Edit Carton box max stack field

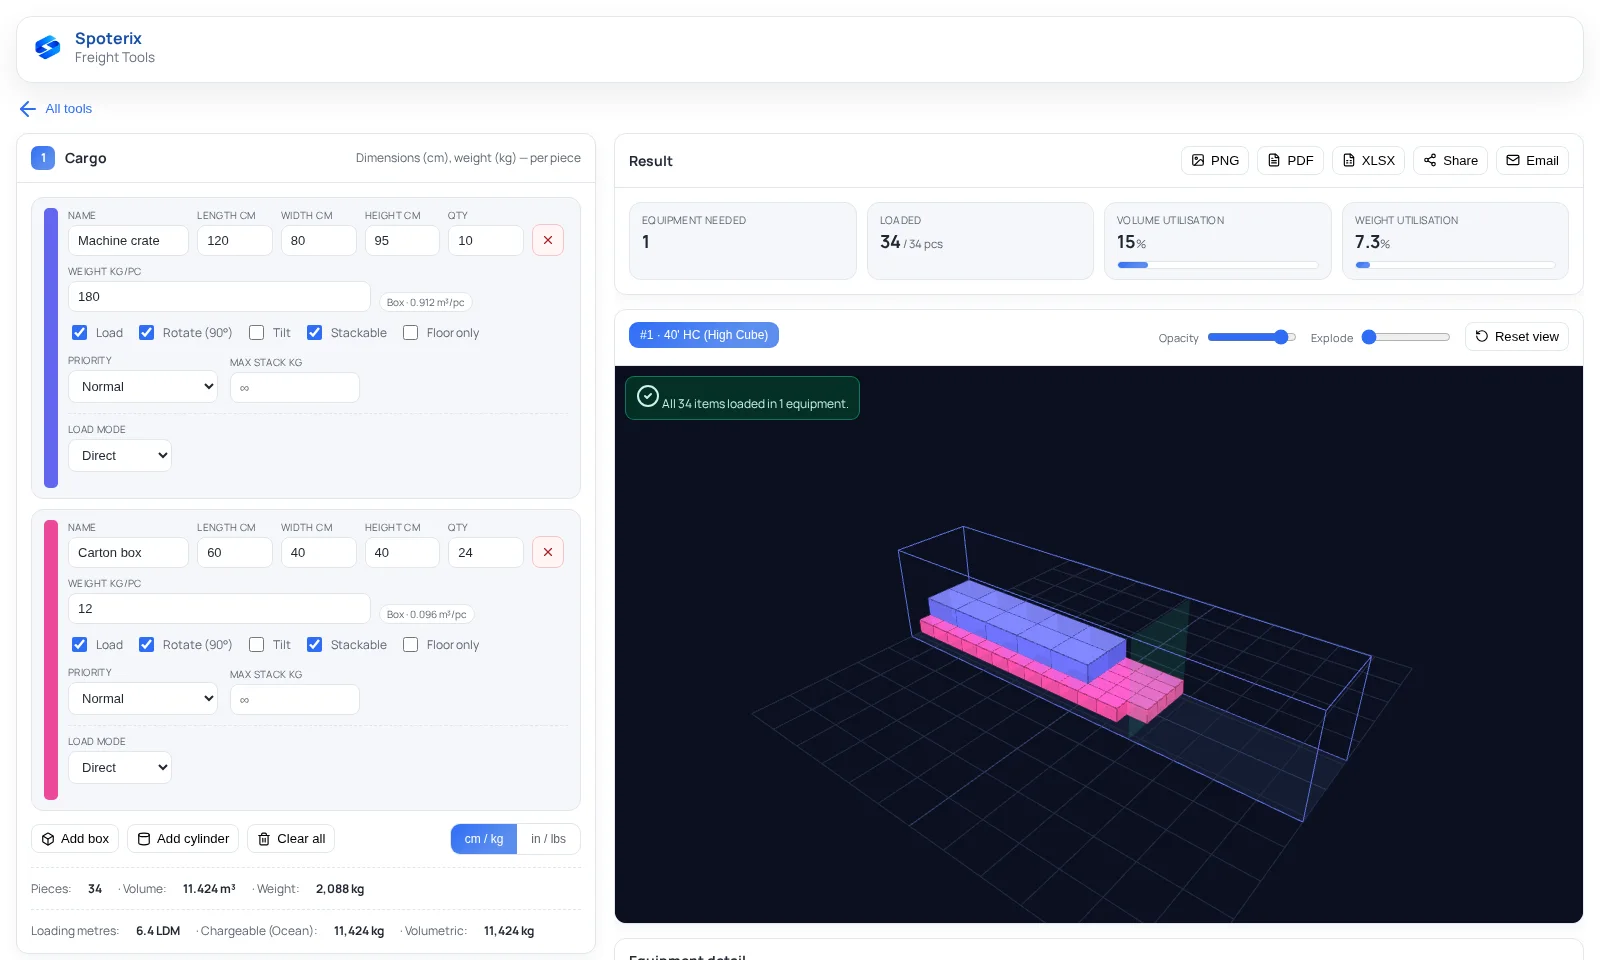(295, 699)
